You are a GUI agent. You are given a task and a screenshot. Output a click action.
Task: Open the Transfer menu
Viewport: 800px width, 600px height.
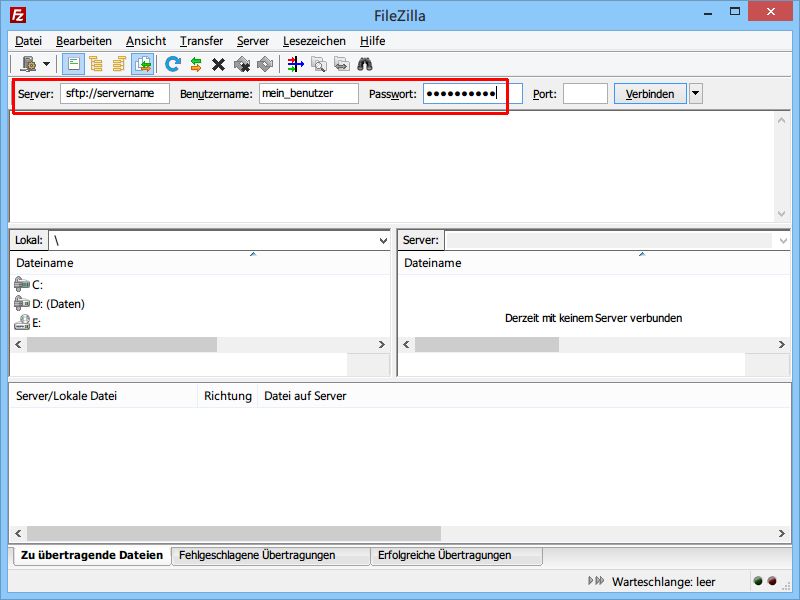pos(202,41)
